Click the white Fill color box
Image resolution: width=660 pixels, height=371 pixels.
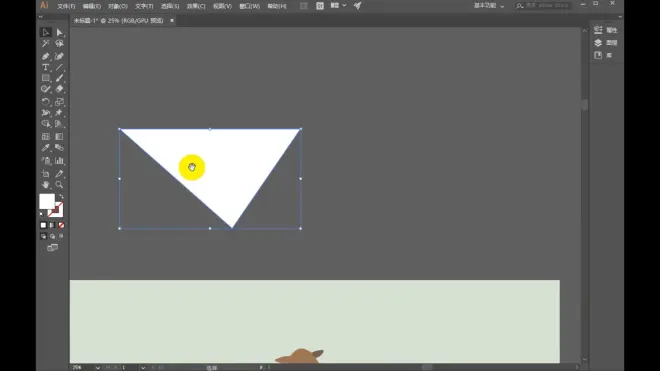pyautogui.click(x=47, y=201)
